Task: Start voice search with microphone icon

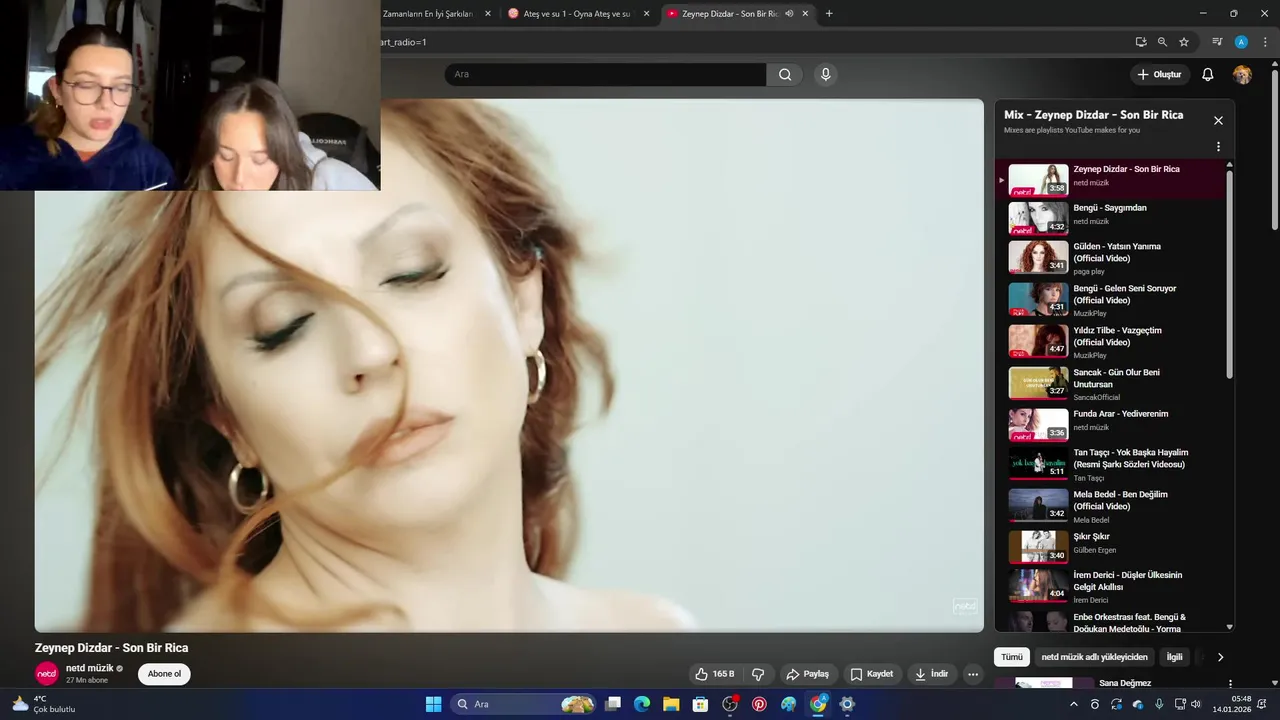Action: coord(825,74)
